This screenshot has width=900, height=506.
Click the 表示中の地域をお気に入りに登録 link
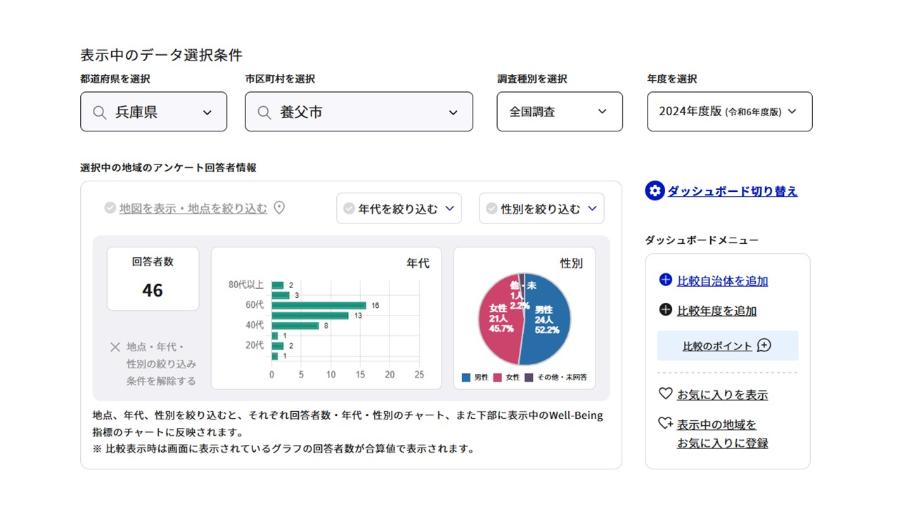722,433
